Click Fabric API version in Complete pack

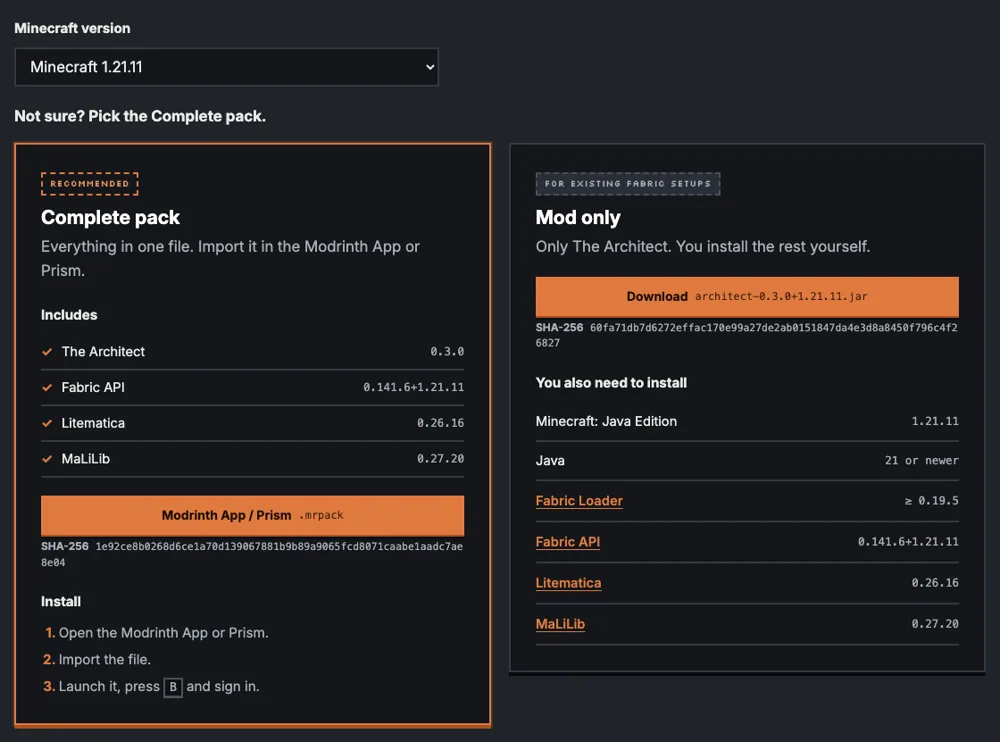pos(413,387)
